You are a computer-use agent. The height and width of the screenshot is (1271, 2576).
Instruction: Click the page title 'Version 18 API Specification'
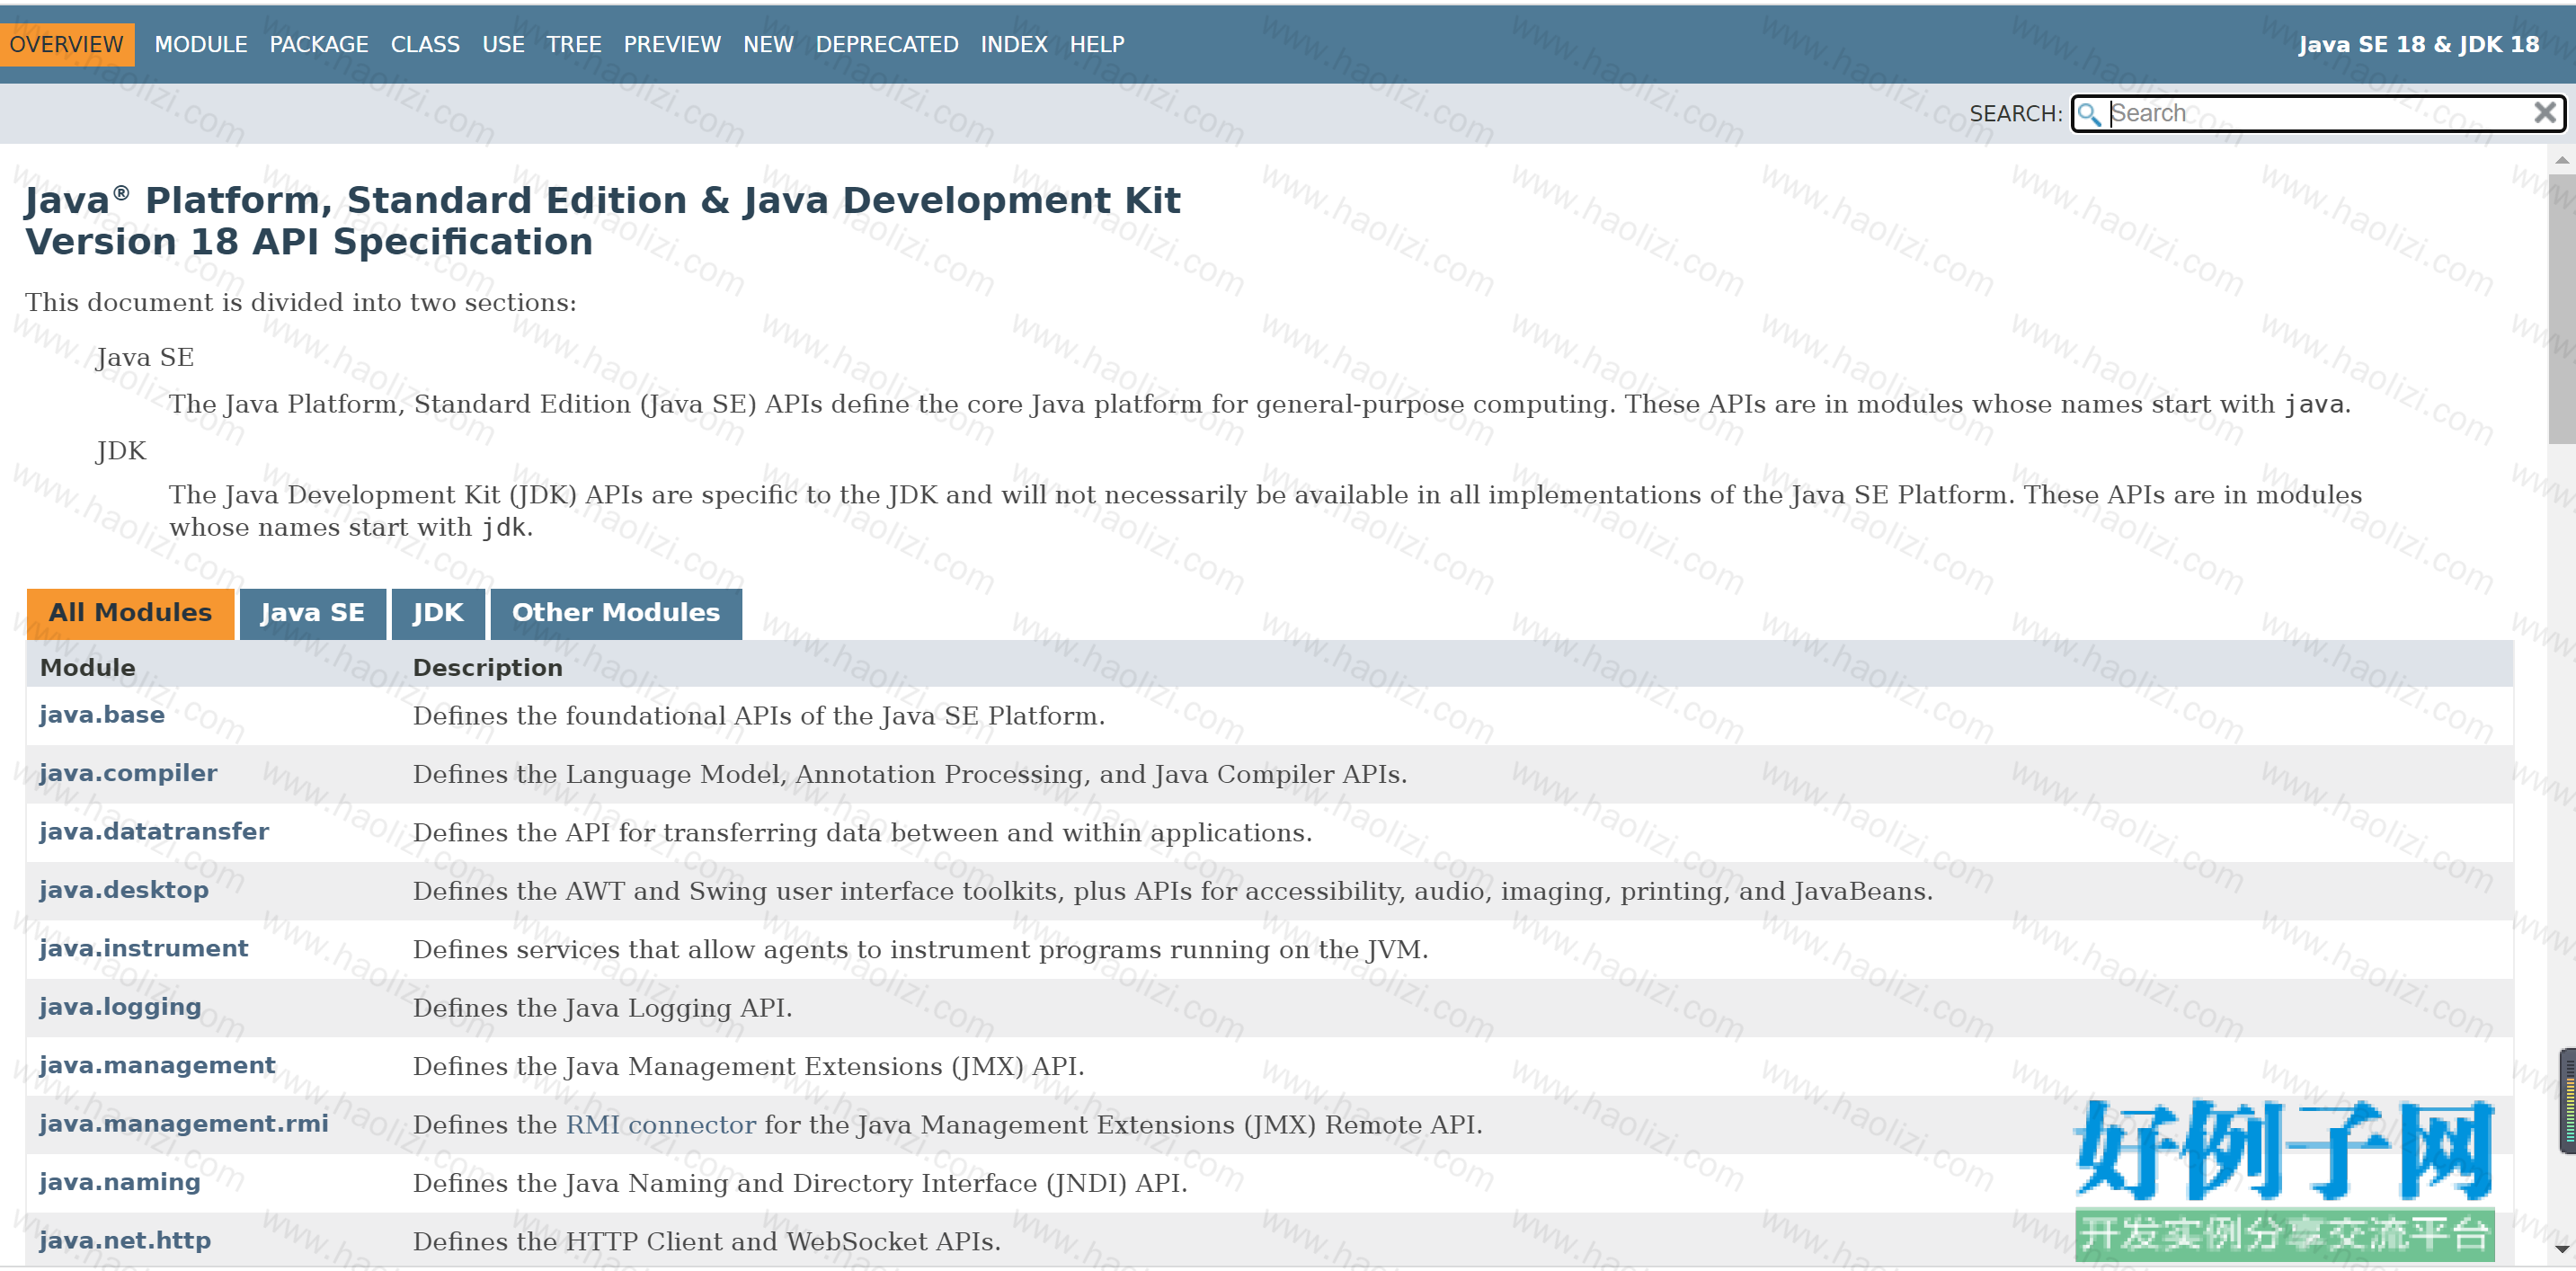click(x=309, y=242)
